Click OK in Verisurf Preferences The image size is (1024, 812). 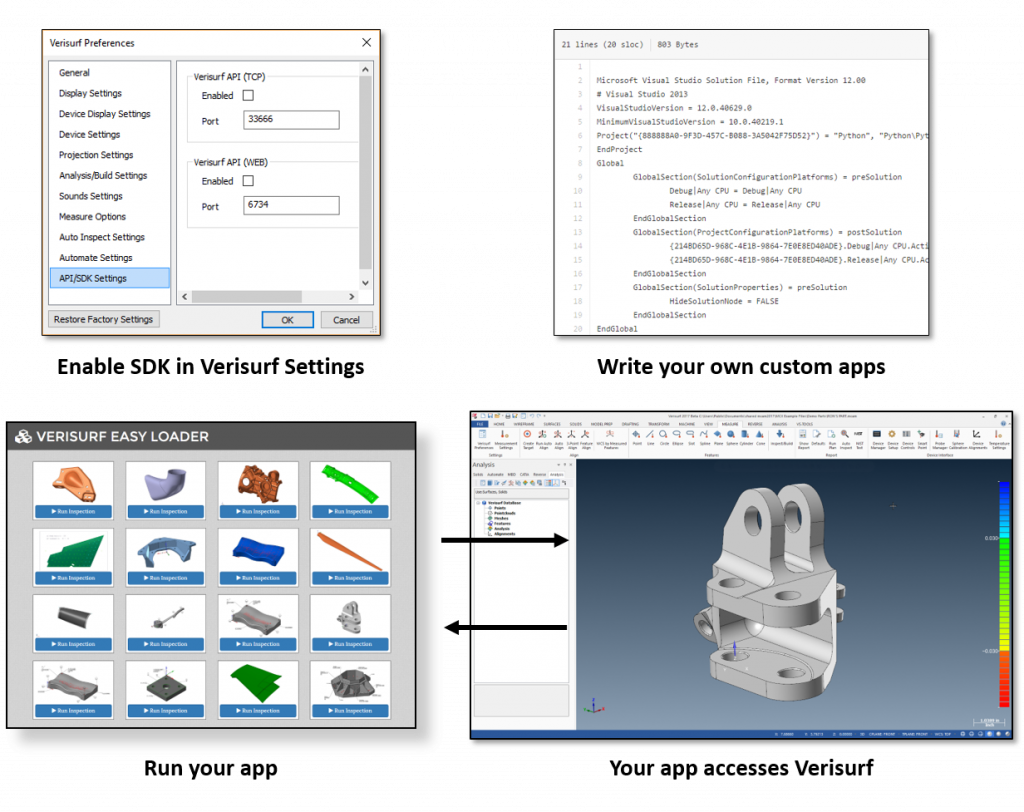(x=288, y=320)
